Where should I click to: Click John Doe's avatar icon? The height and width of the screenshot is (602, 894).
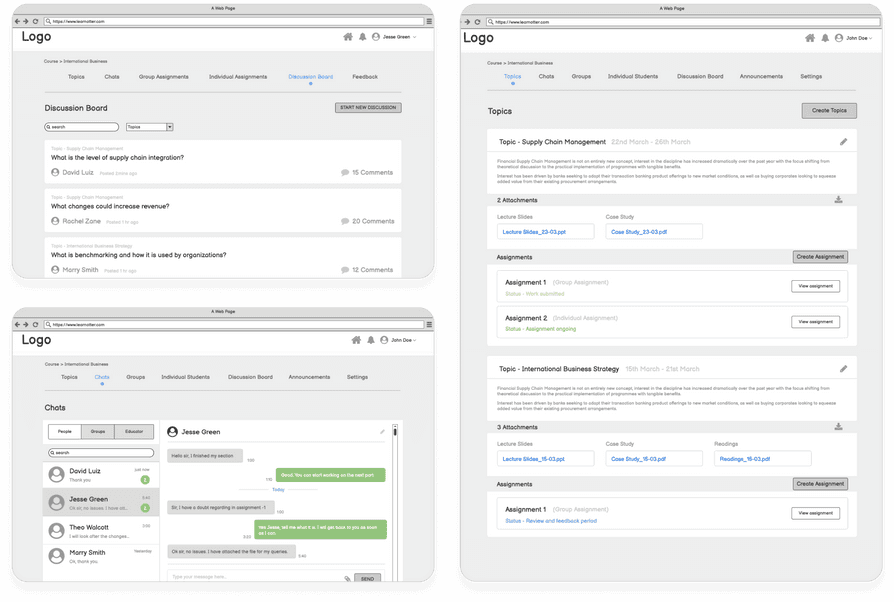pyautogui.click(x=838, y=38)
